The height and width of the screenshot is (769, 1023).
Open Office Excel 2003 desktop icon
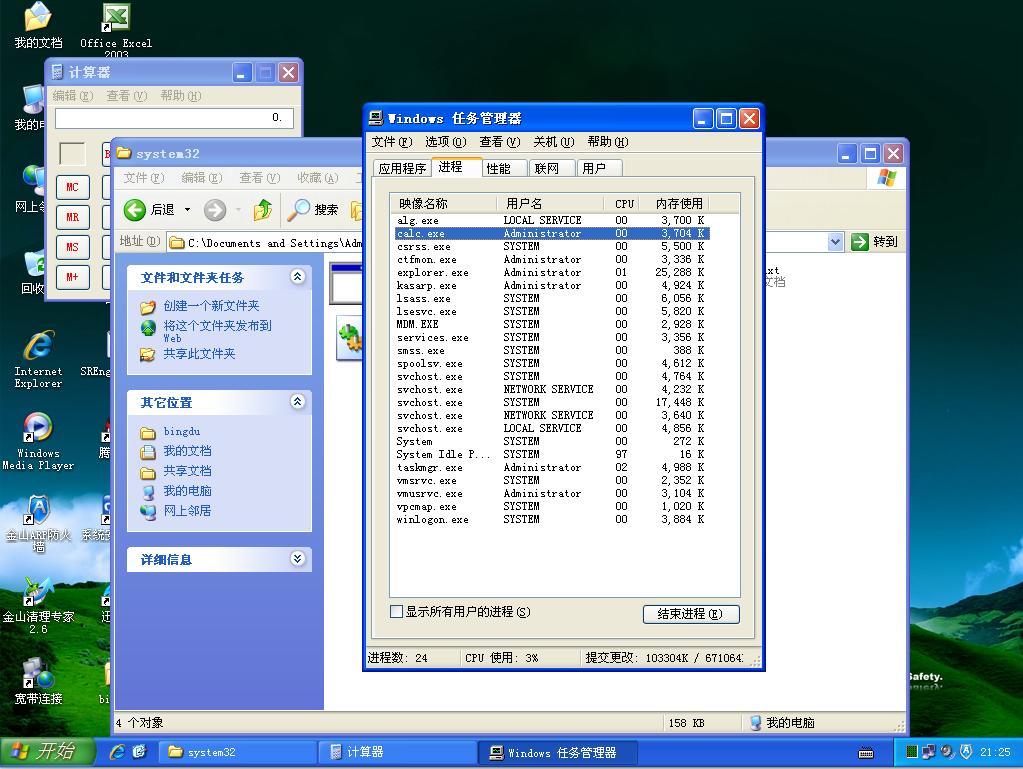pyautogui.click(x=116, y=18)
